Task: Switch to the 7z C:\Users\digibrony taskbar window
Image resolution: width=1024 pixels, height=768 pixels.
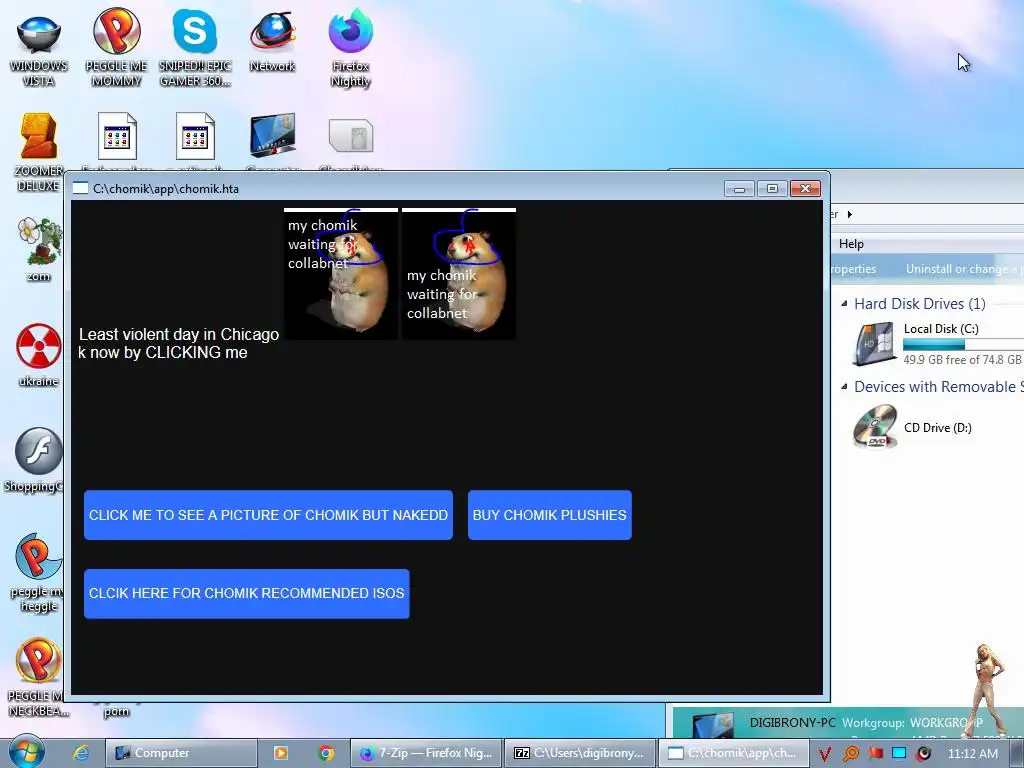Action: [581, 753]
